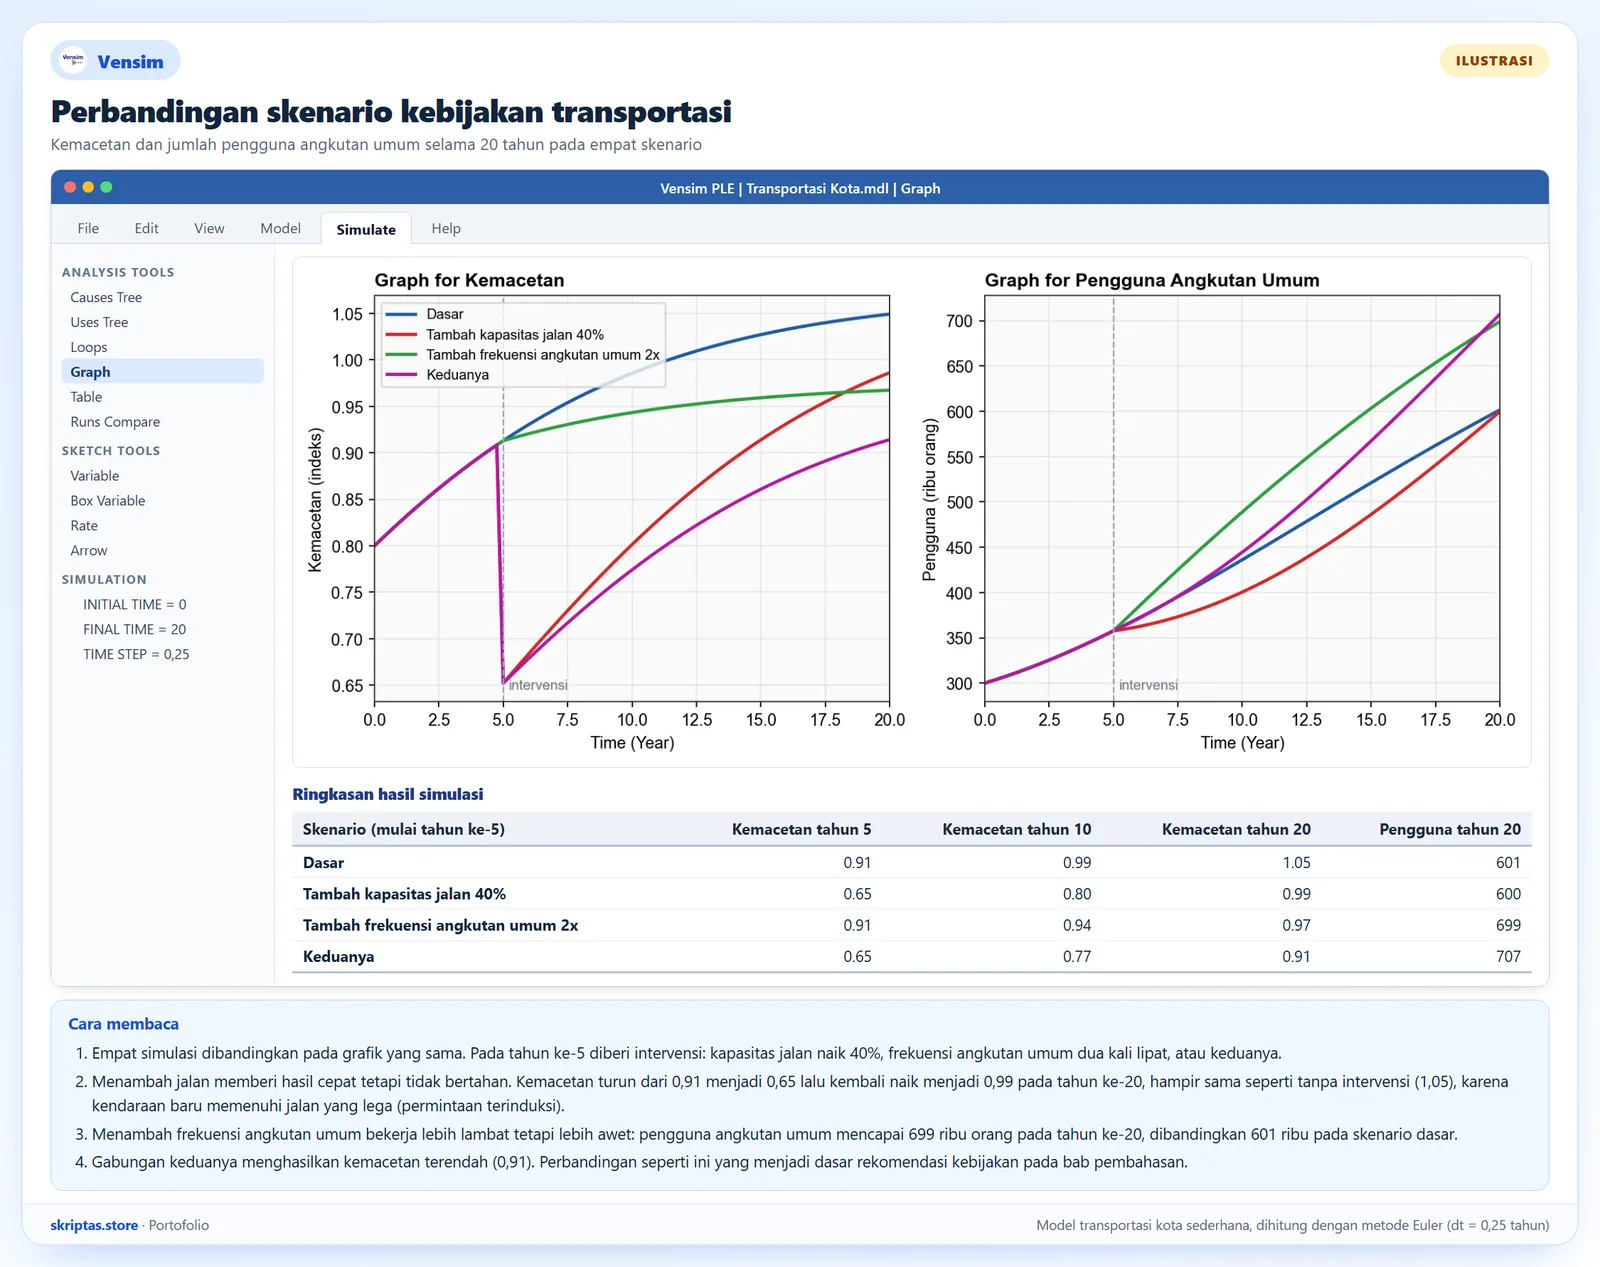Click the Graph for Kemacetan title

(469, 281)
